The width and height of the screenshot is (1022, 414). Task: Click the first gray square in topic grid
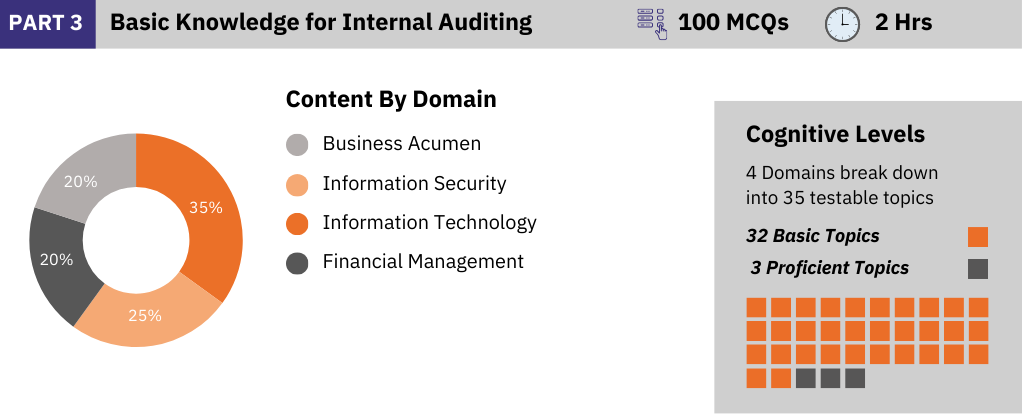(806, 378)
